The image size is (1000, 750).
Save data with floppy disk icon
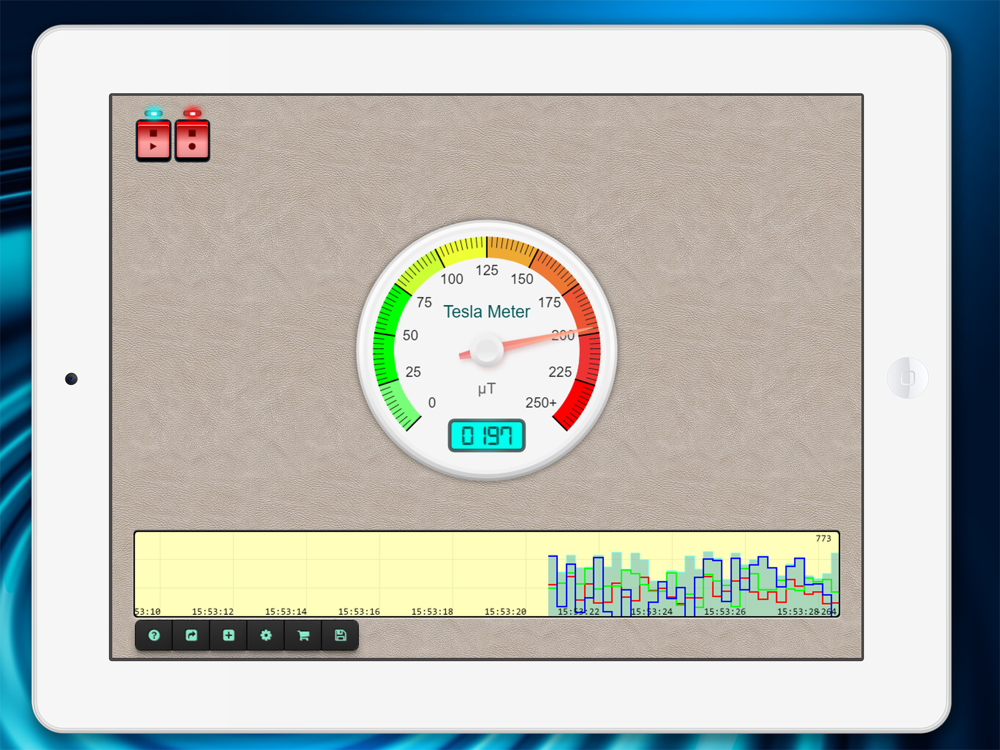[340, 635]
